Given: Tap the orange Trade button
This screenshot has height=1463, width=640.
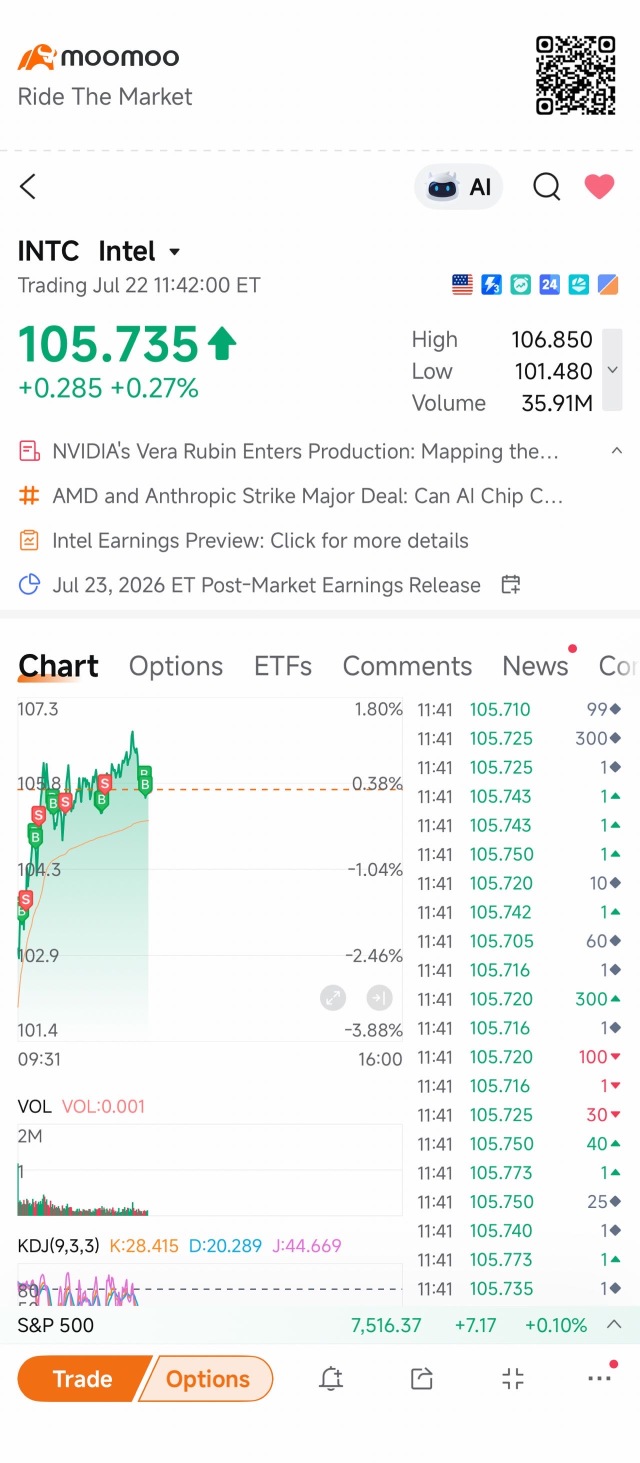Looking at the screenshot, I should tap(83, 1379).
